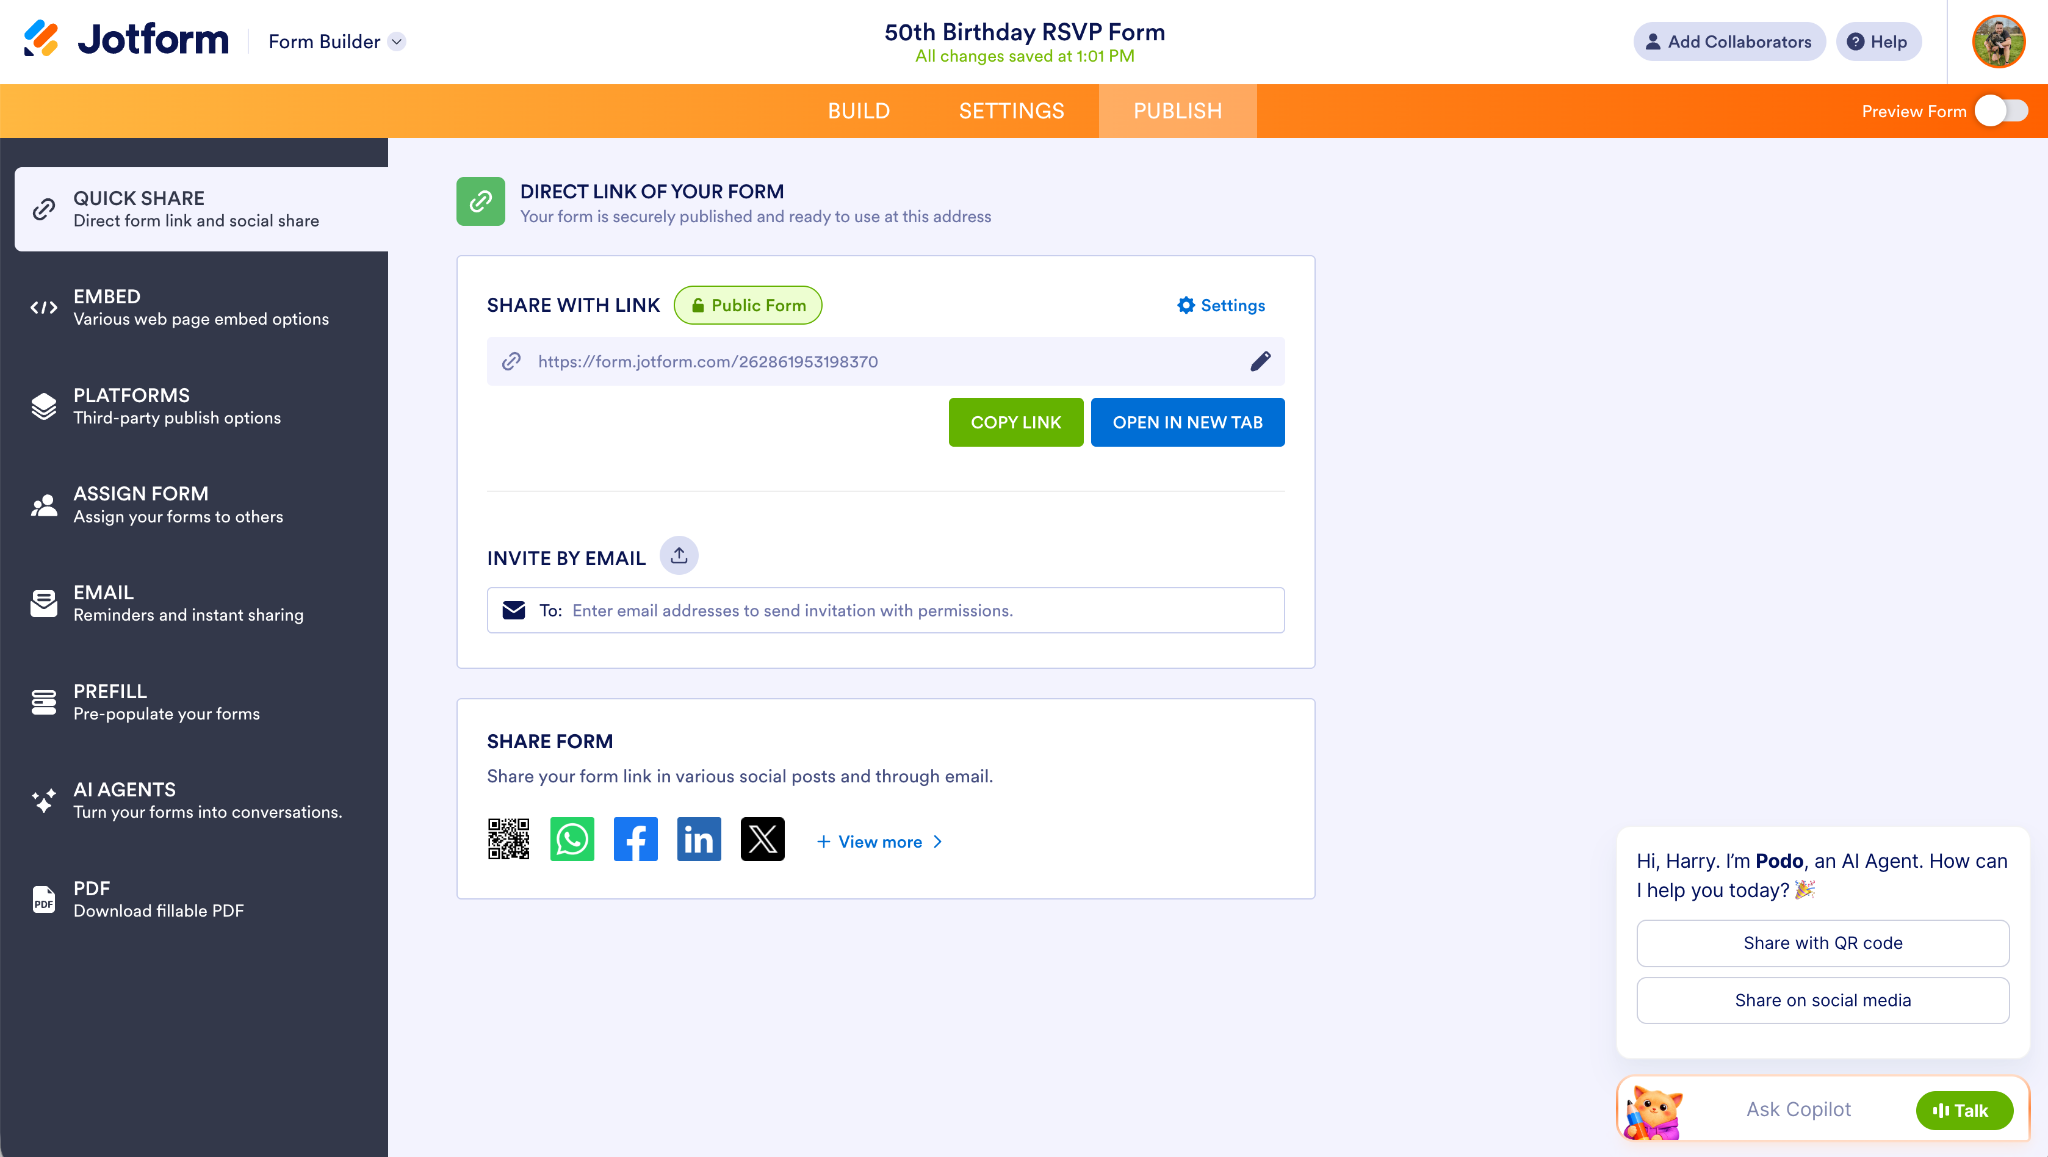Image resolution: width=2048 pixels, height=1157 pixels.
Task: Click the OPEN IN NEW TAB button
Action: [1188, 422]
